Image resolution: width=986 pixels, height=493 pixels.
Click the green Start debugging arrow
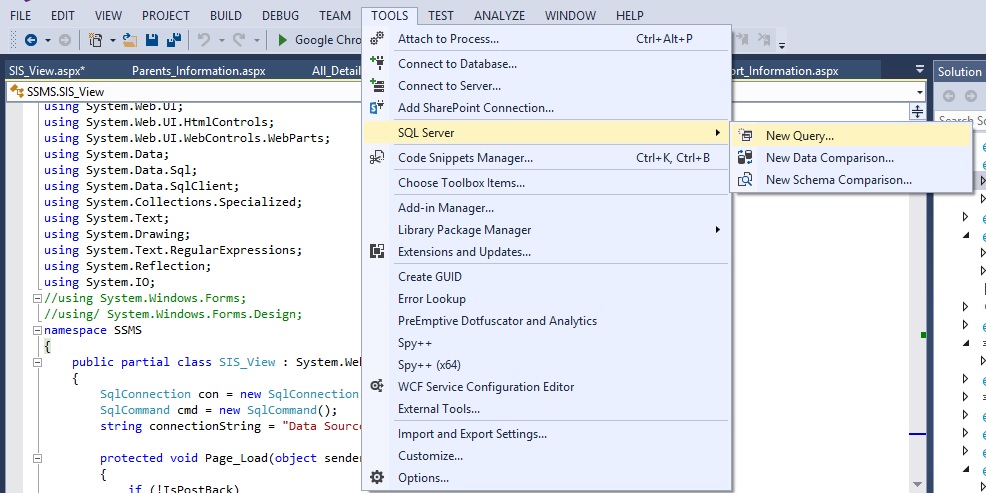click(x=283, y=40)
